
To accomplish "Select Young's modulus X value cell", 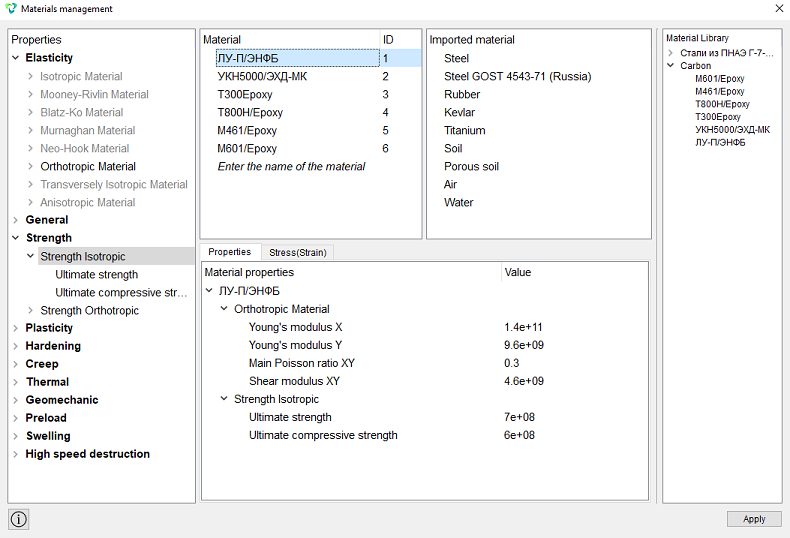I will [523, 327].
